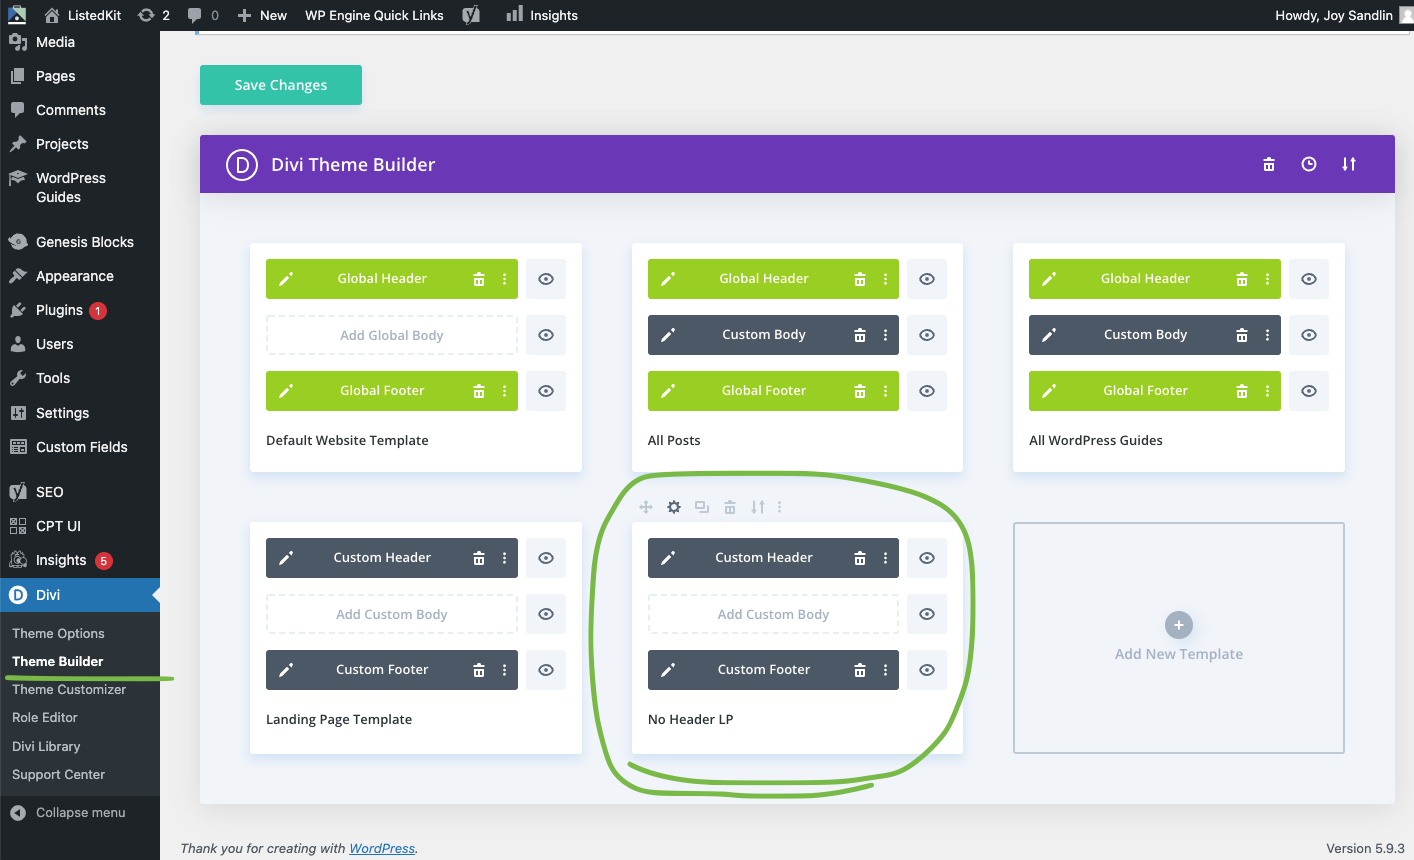Open Custom Fields in sidebar

81,447
